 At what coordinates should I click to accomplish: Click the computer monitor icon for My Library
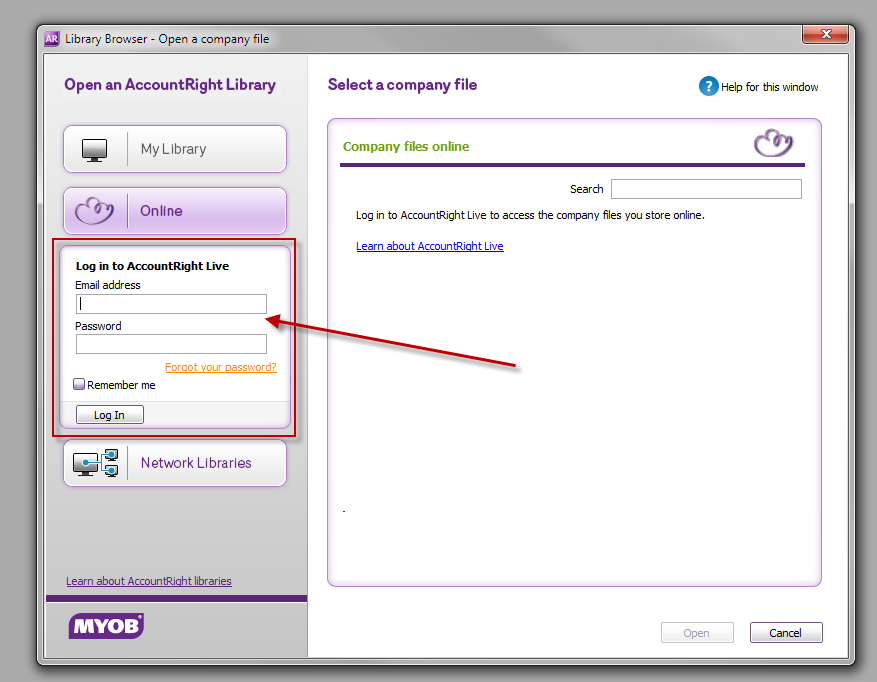94,150
